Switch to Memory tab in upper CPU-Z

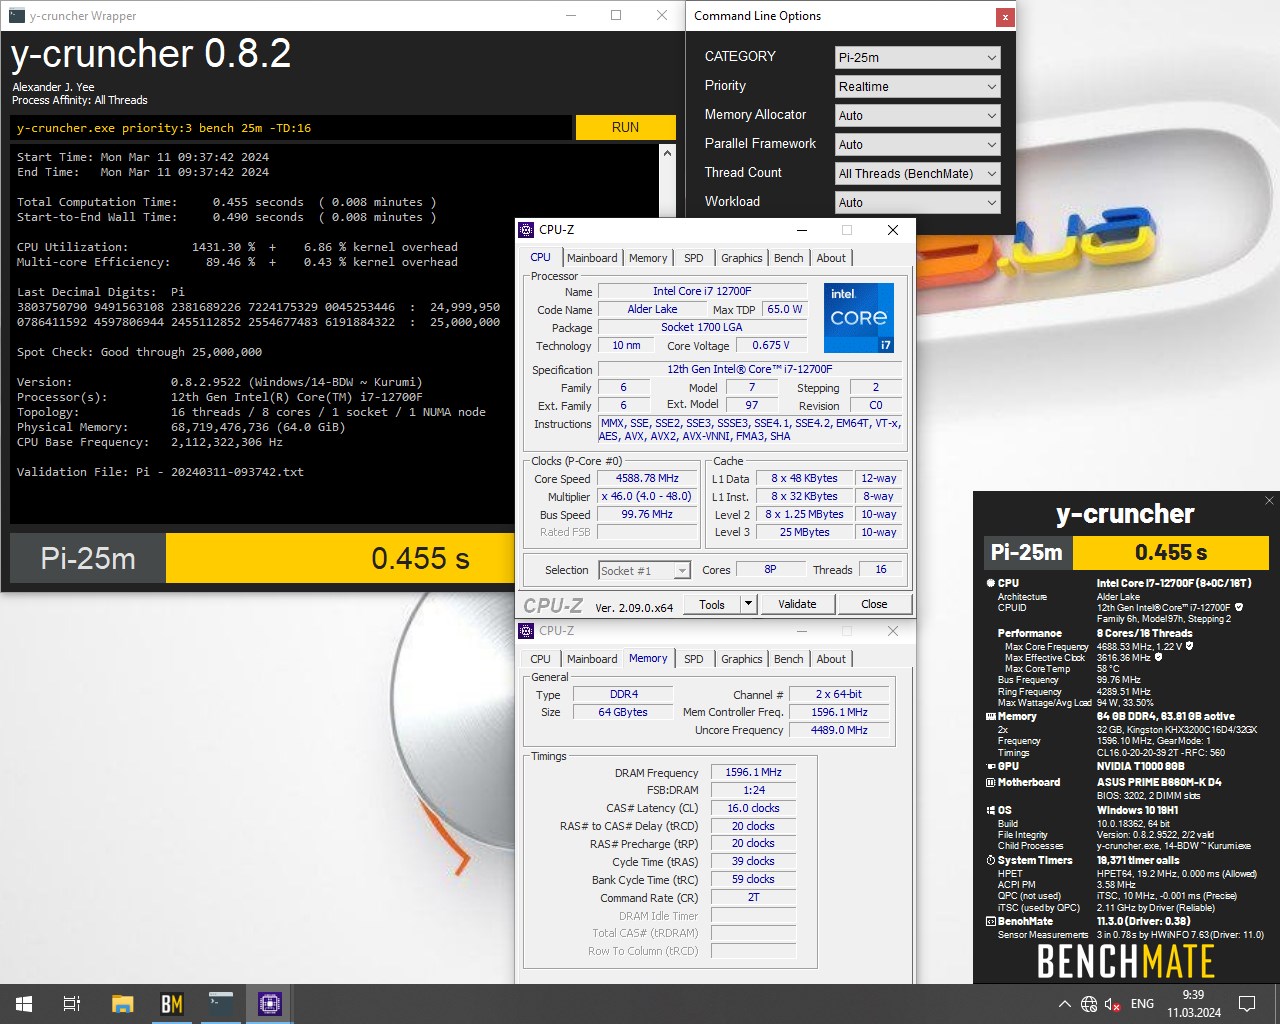click(648, 258)
